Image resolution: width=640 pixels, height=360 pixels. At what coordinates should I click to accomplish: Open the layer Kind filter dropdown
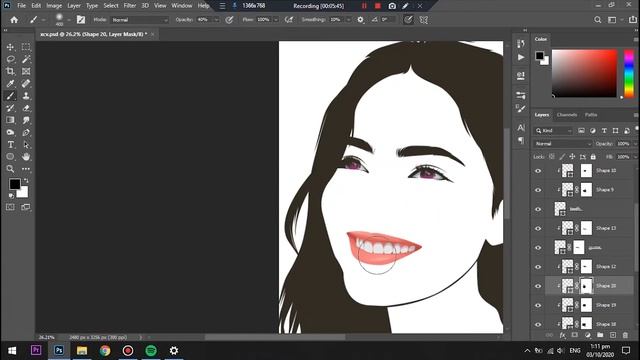coord(554,131)
